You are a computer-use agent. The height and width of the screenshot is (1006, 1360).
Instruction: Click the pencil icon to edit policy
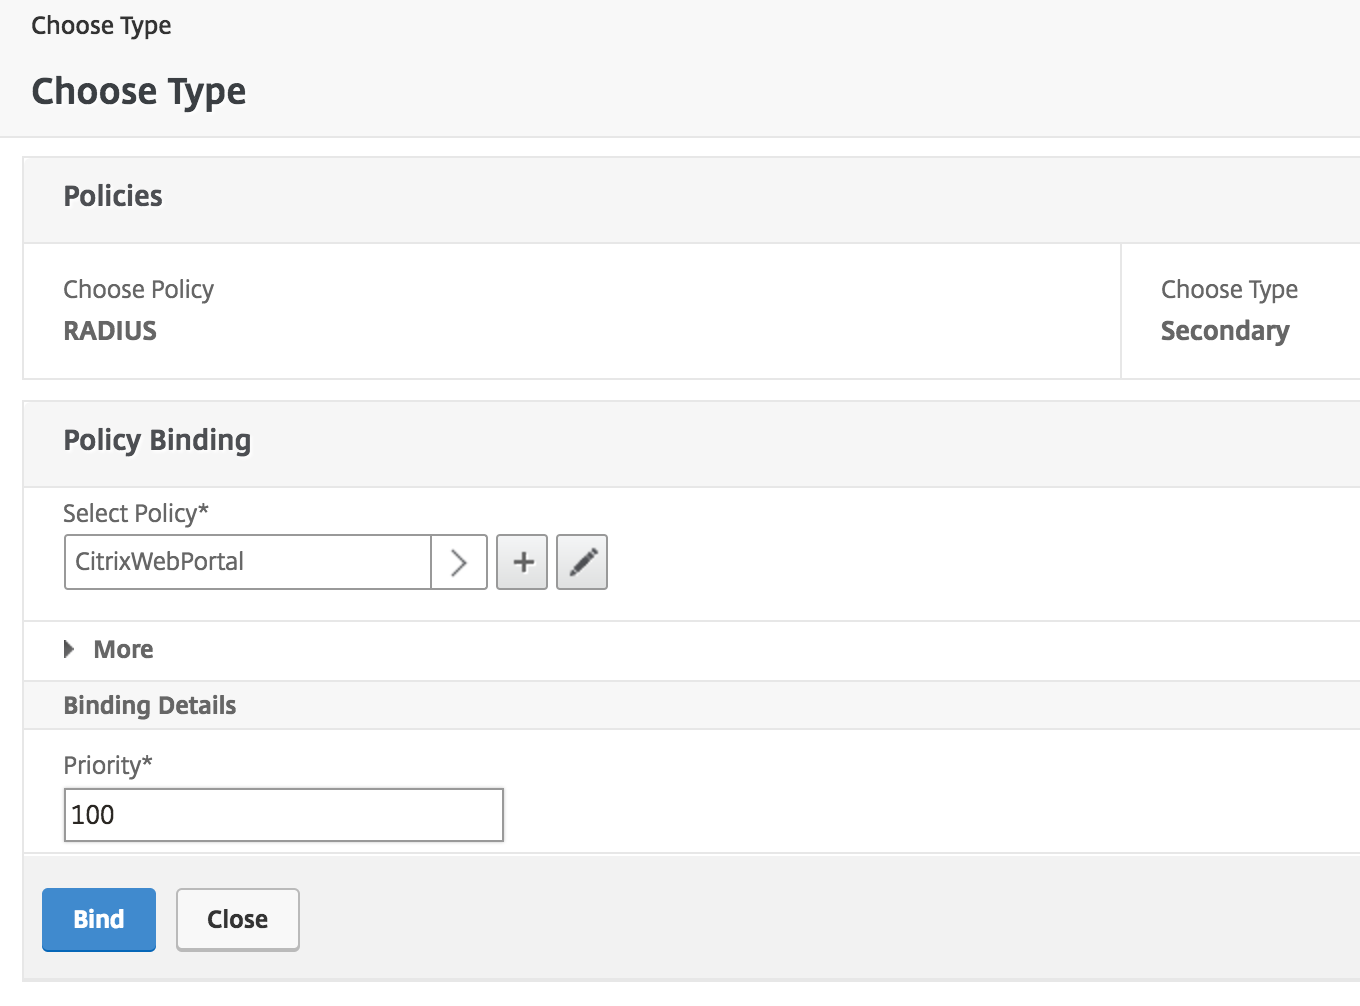click(582, 562)
